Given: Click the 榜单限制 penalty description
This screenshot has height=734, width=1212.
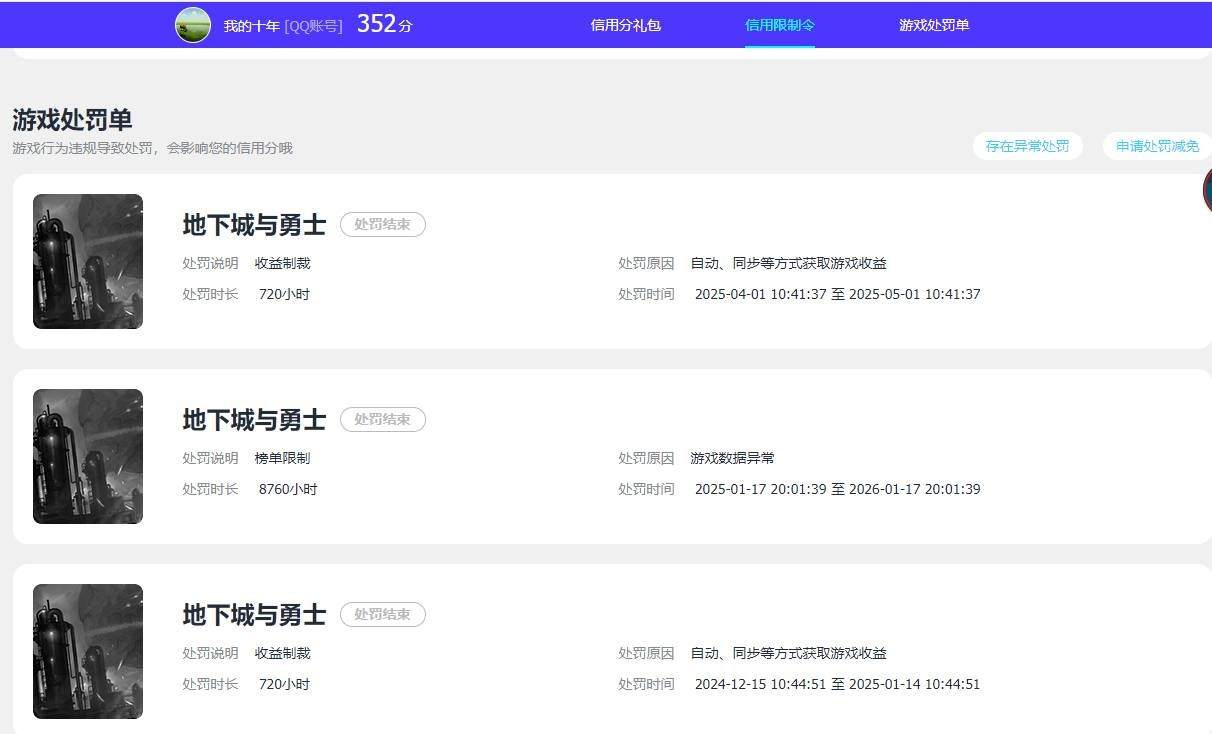Looking at the screenshot, I should click(282, 458).
